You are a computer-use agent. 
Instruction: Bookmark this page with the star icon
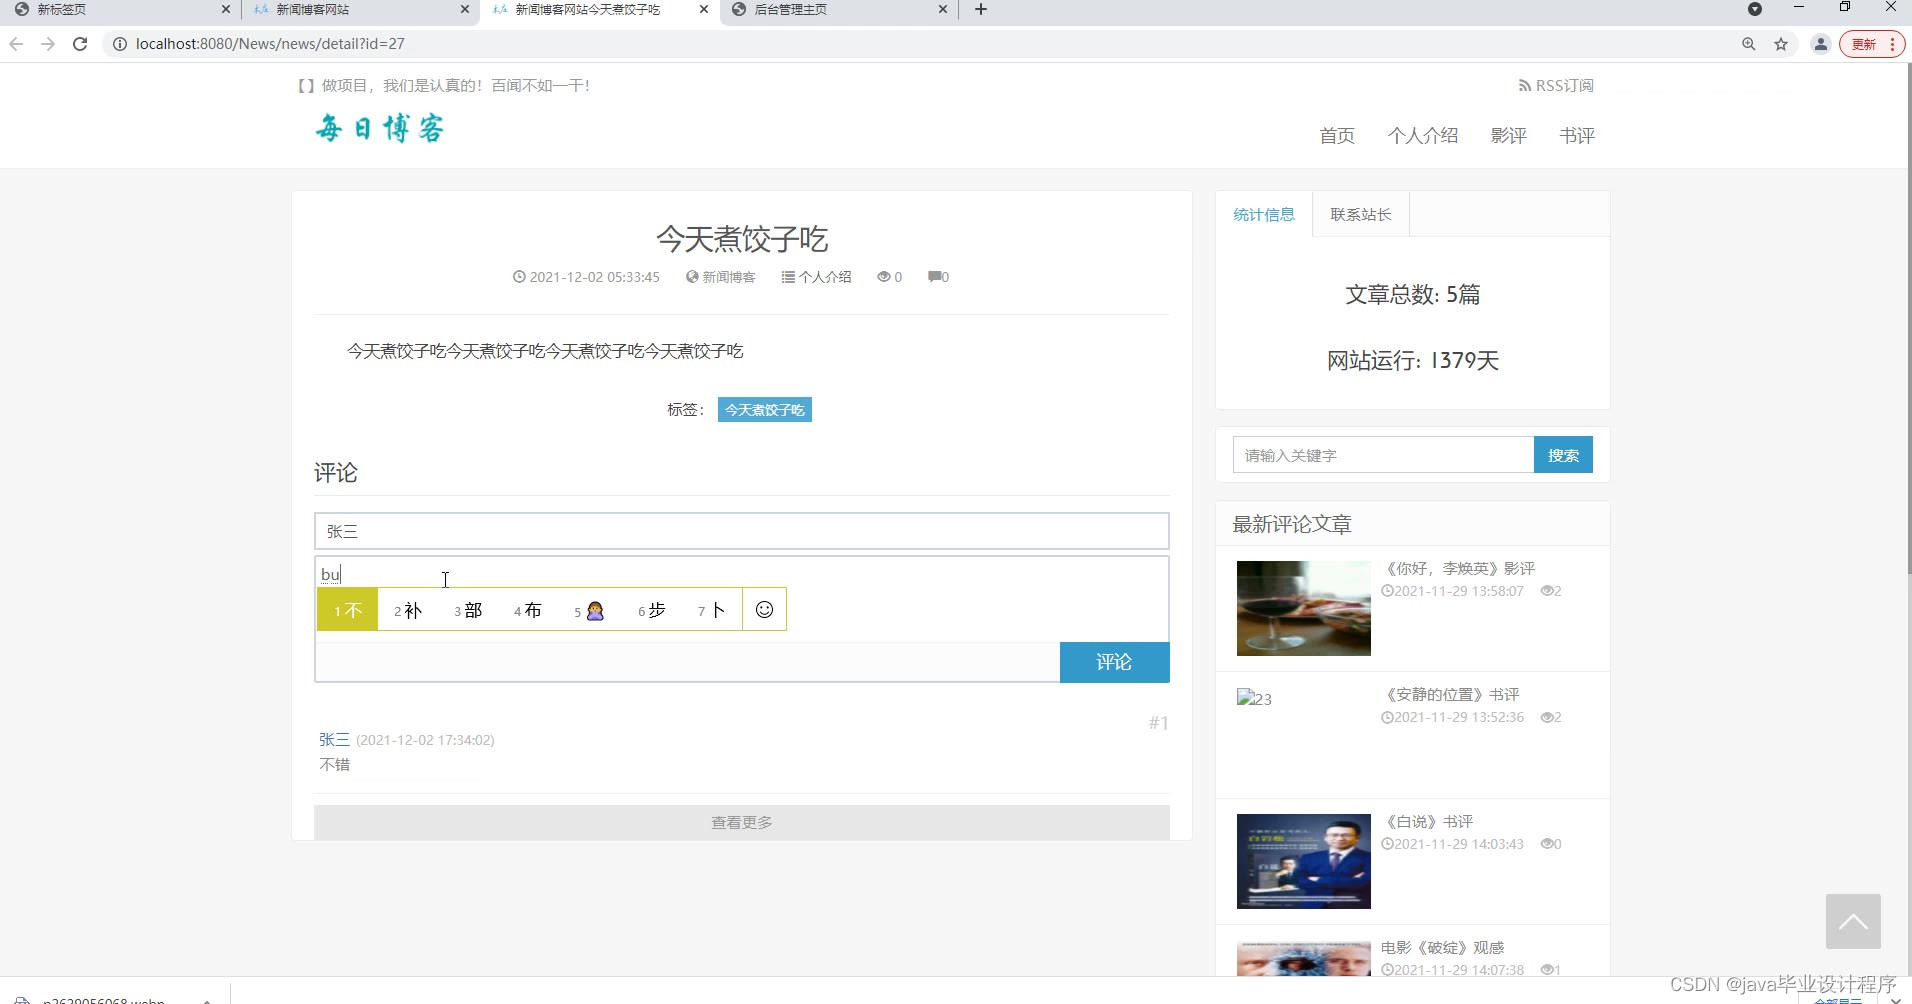[x=1781, y=44]
